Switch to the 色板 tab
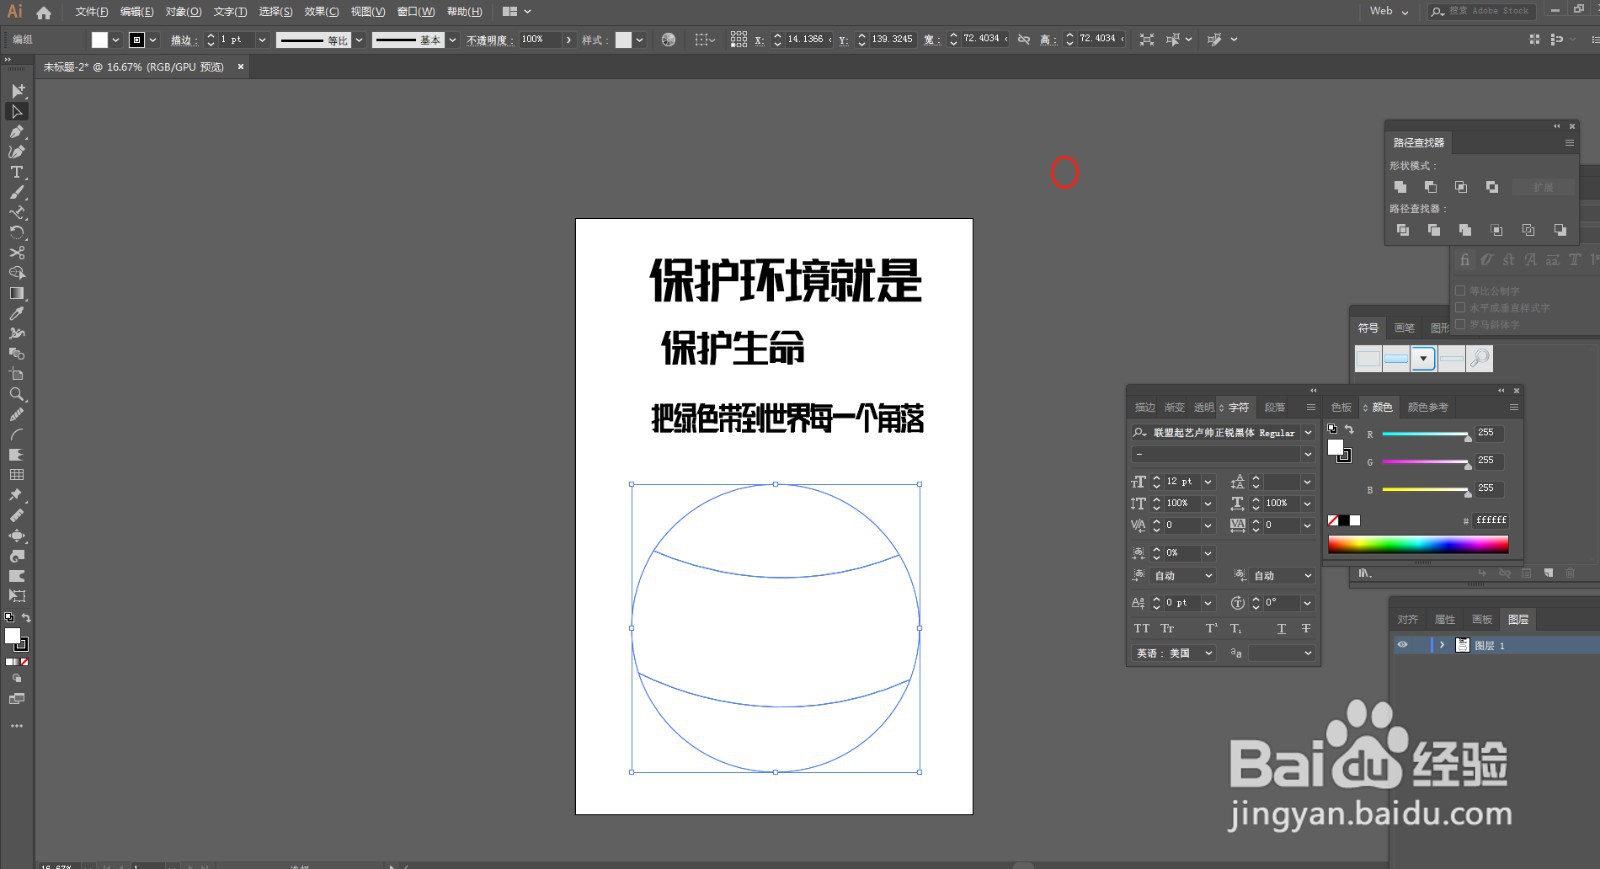The height and width of the screenshot is (869, 1600). pyautogui.click(x=1341, y=407)
